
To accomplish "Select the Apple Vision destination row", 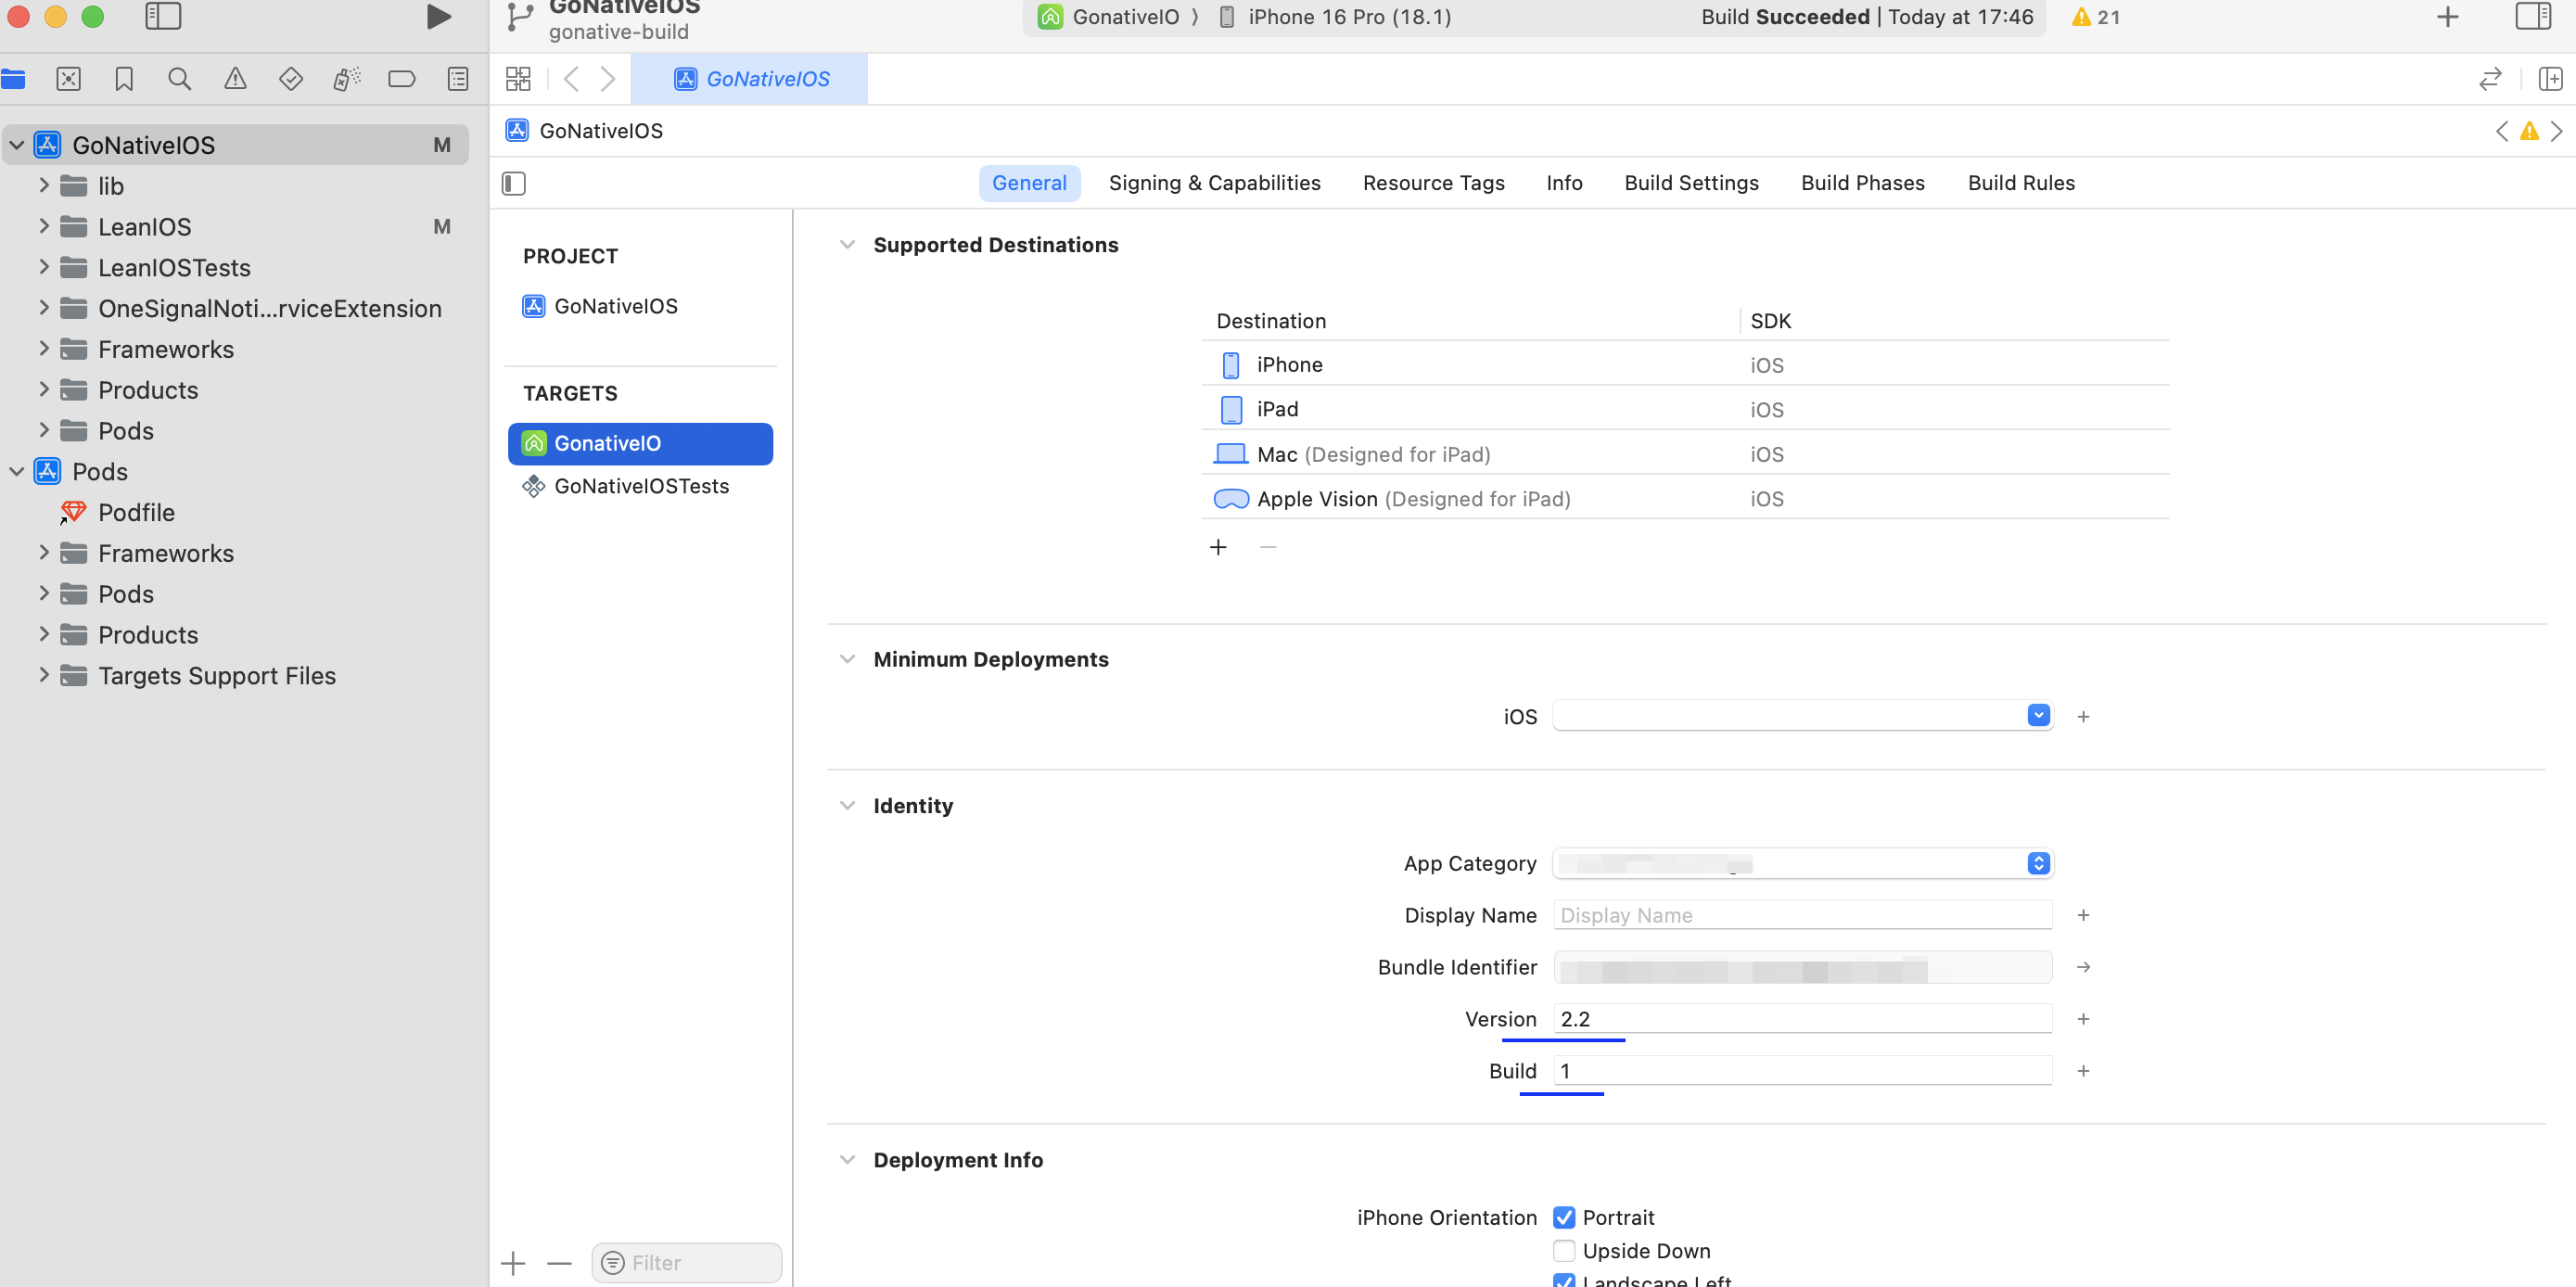I will tap(1685, 498).
